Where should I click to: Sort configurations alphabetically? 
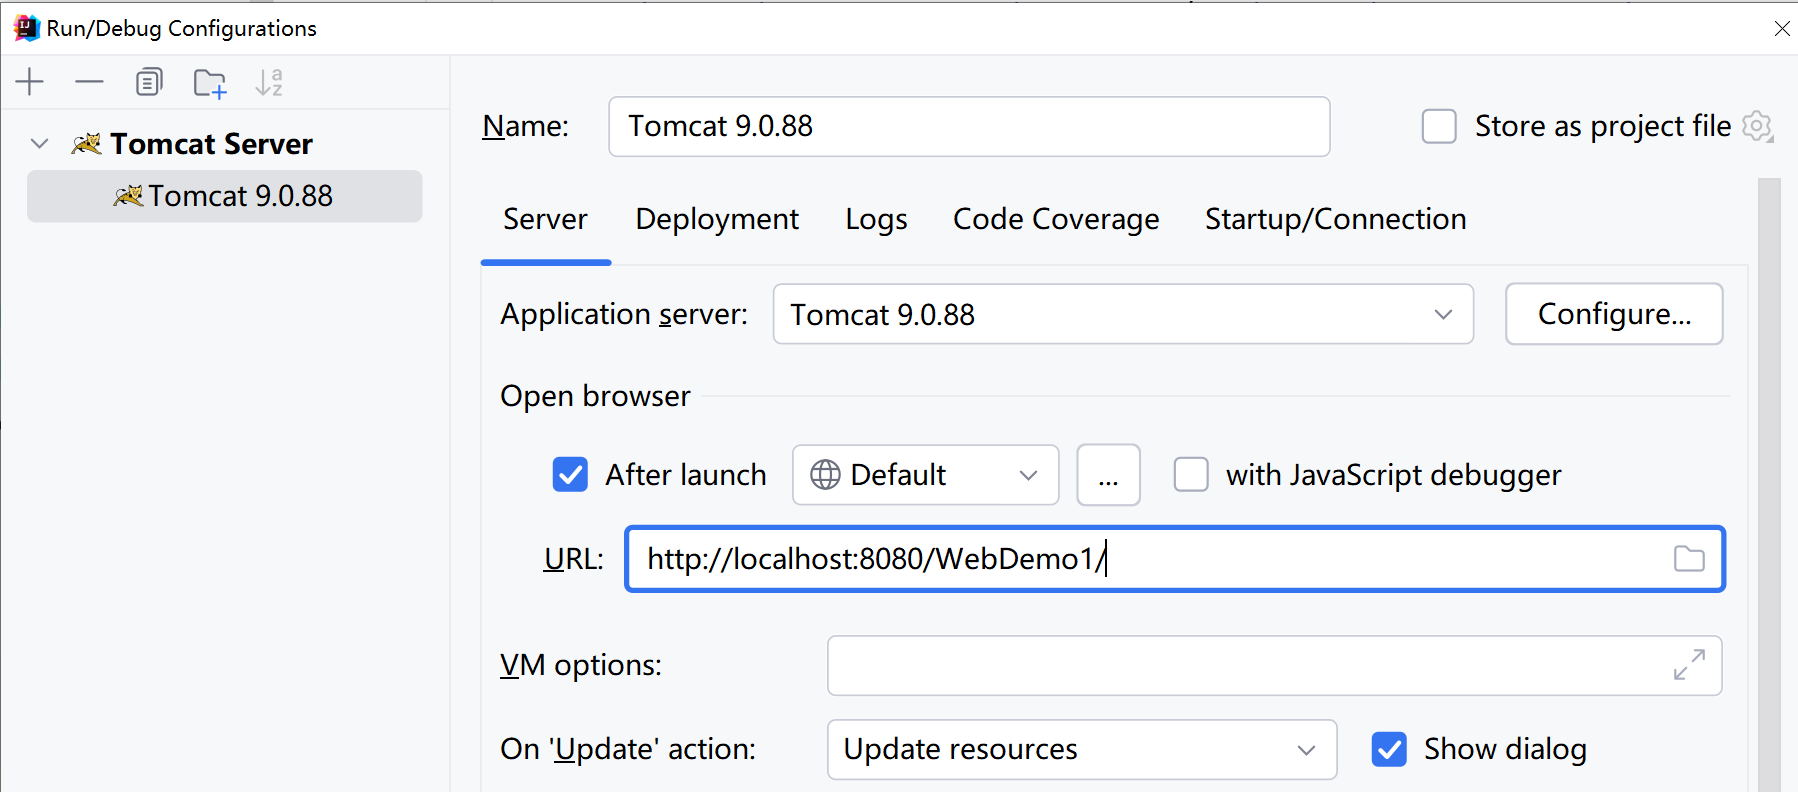[269, 82]
